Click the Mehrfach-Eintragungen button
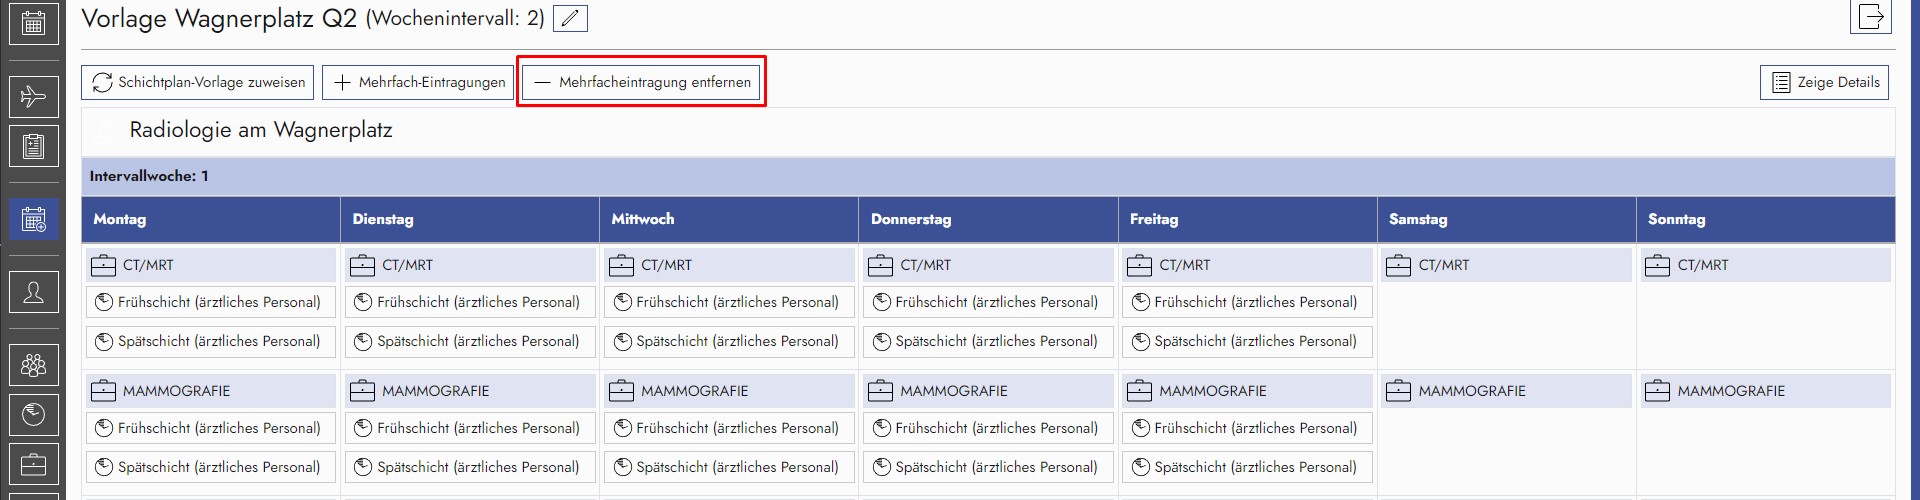 click(418, 82)
